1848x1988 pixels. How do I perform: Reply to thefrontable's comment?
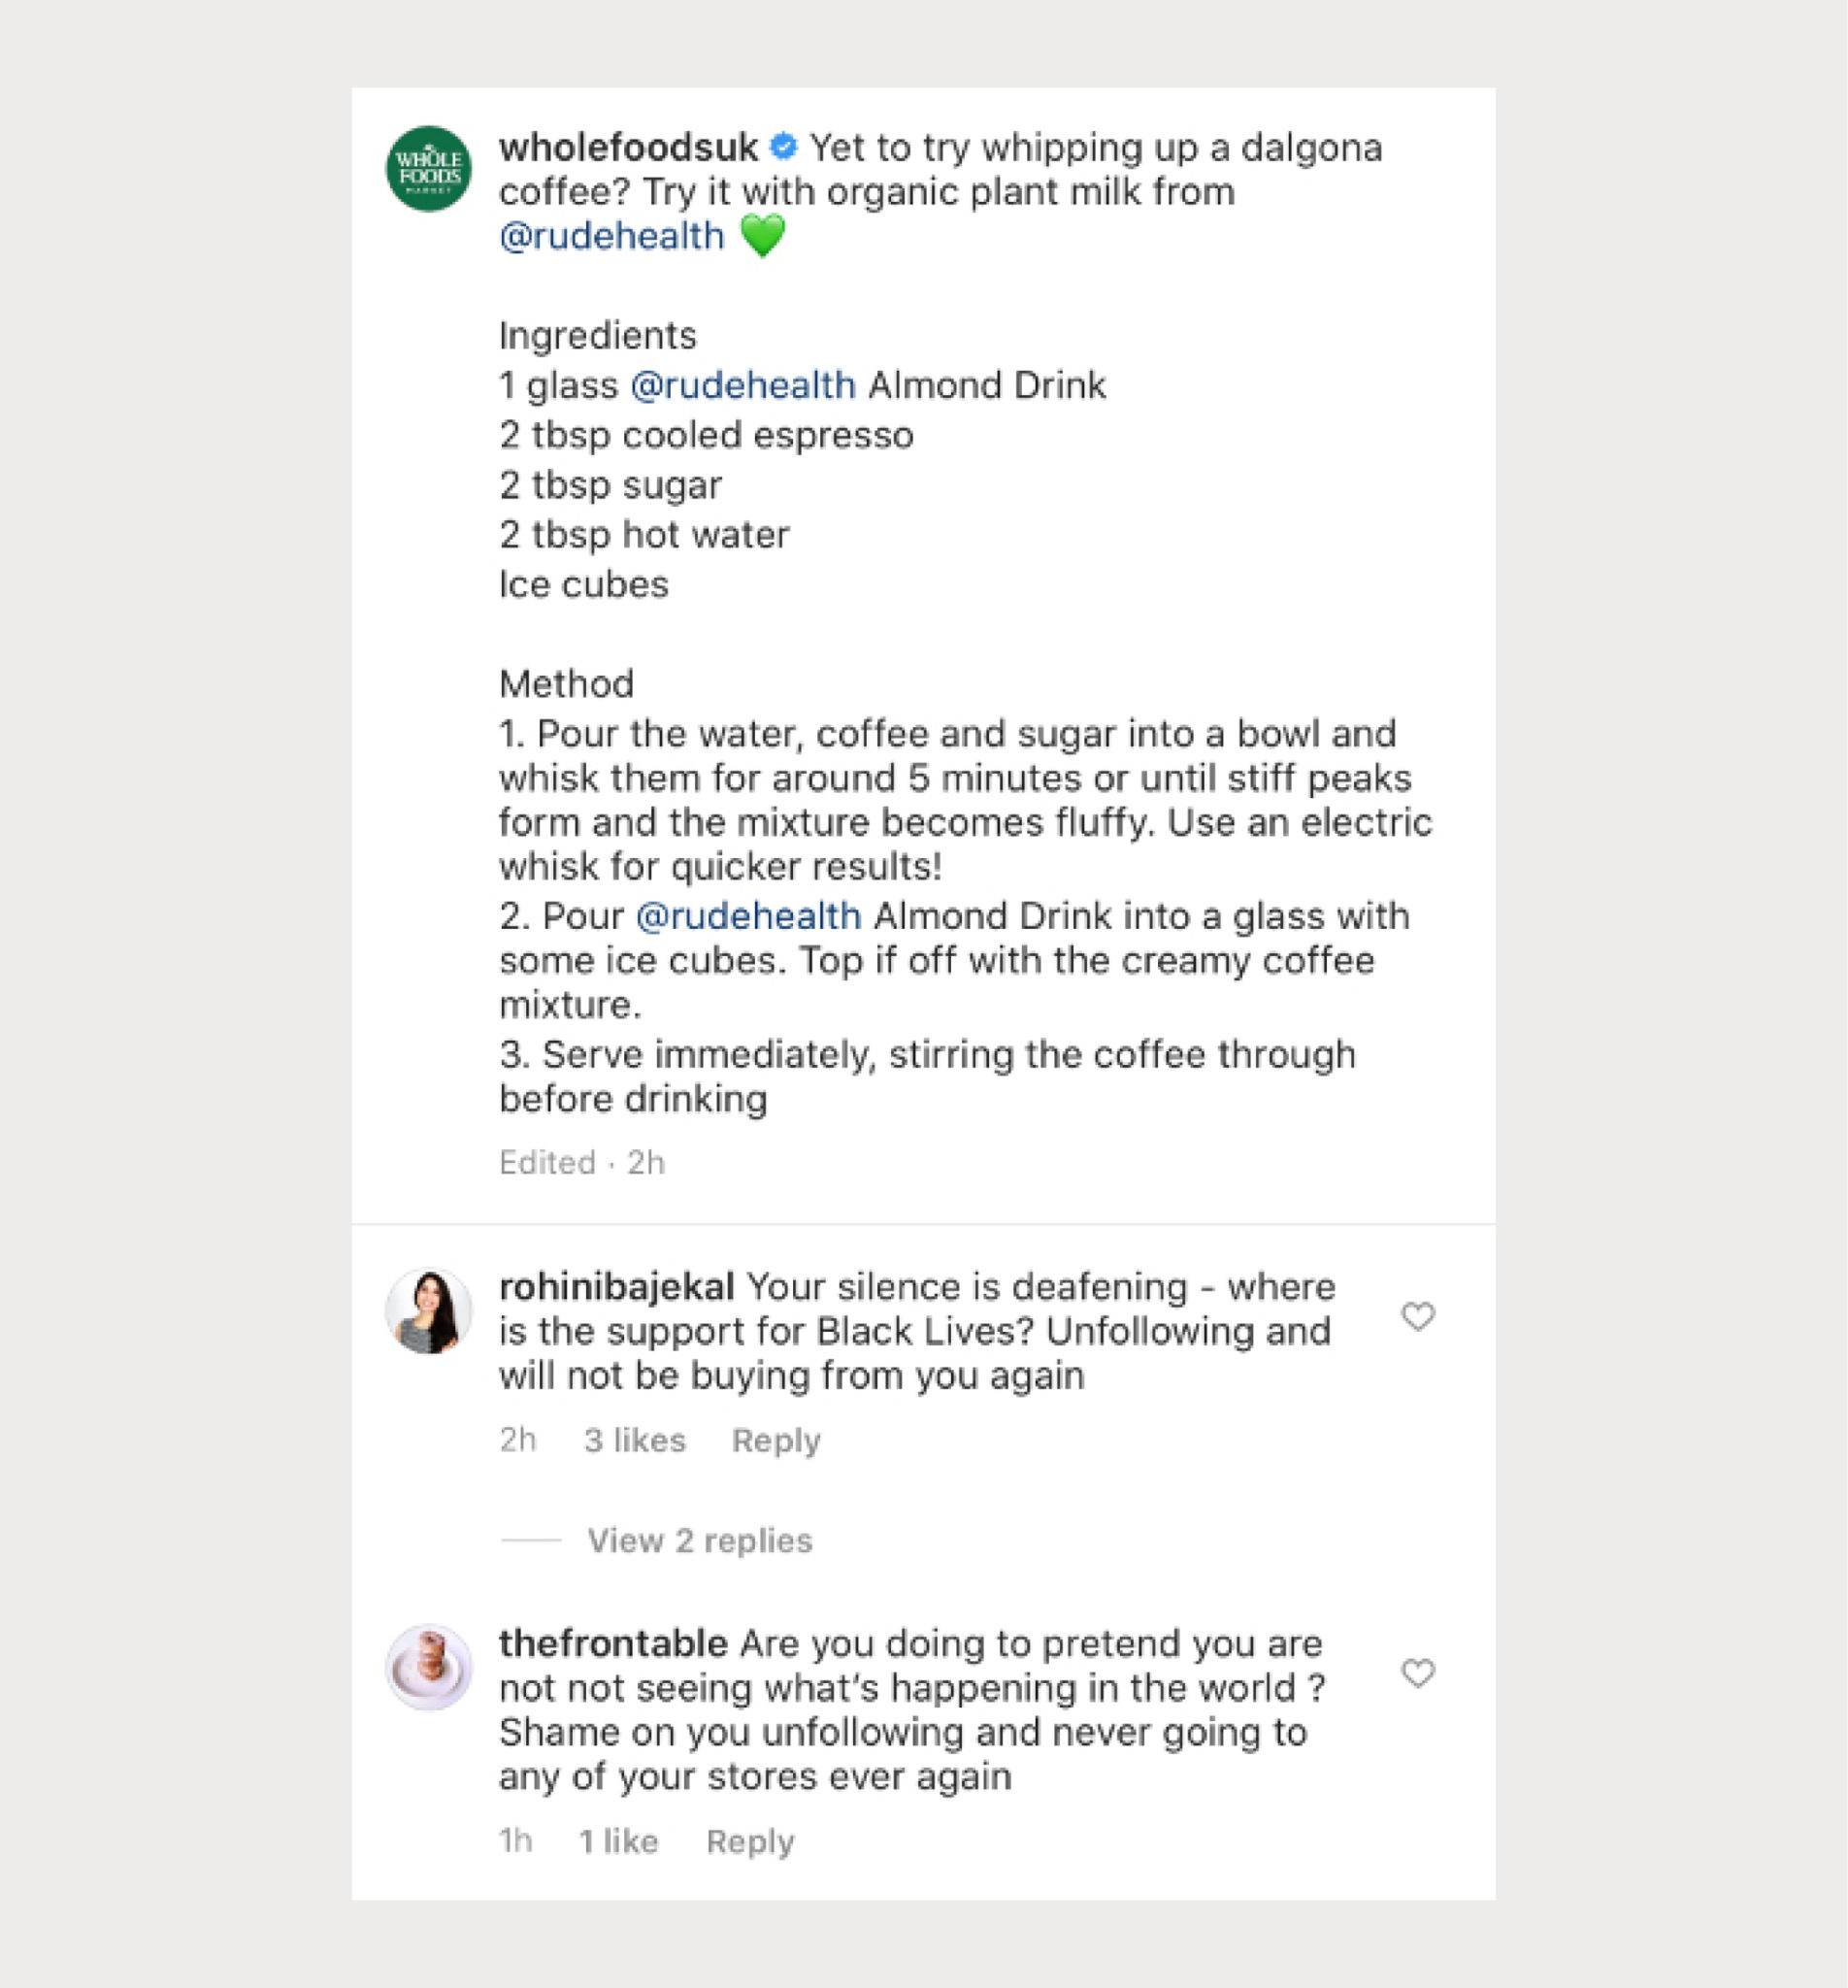tap(750, 1841)
